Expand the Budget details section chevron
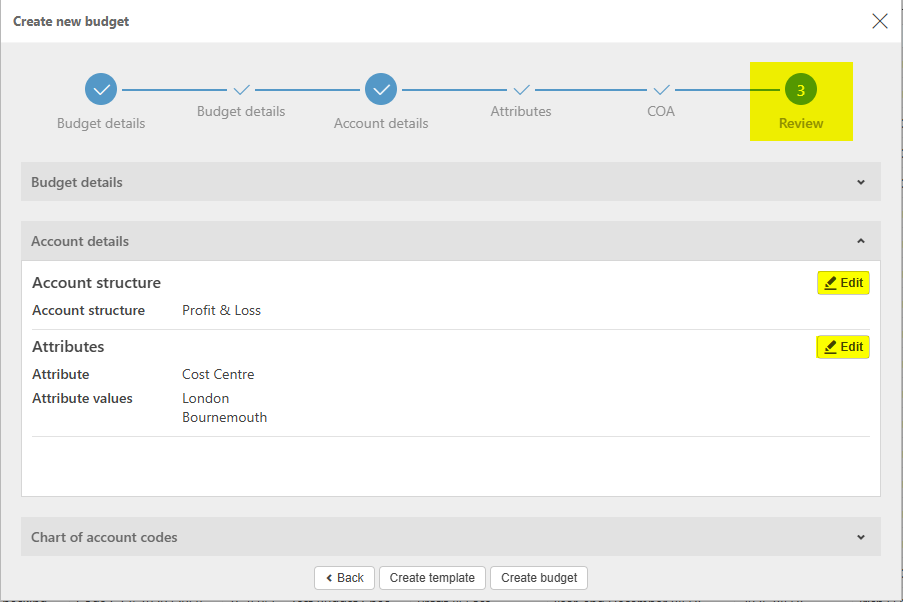Image resolution: width=903 pixels, height=602 pixels. [861, 183]
